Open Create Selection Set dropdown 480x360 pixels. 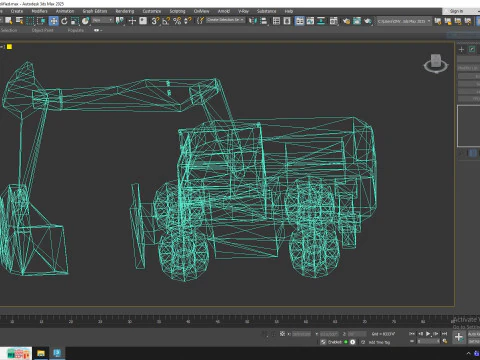tap(225, 20)
